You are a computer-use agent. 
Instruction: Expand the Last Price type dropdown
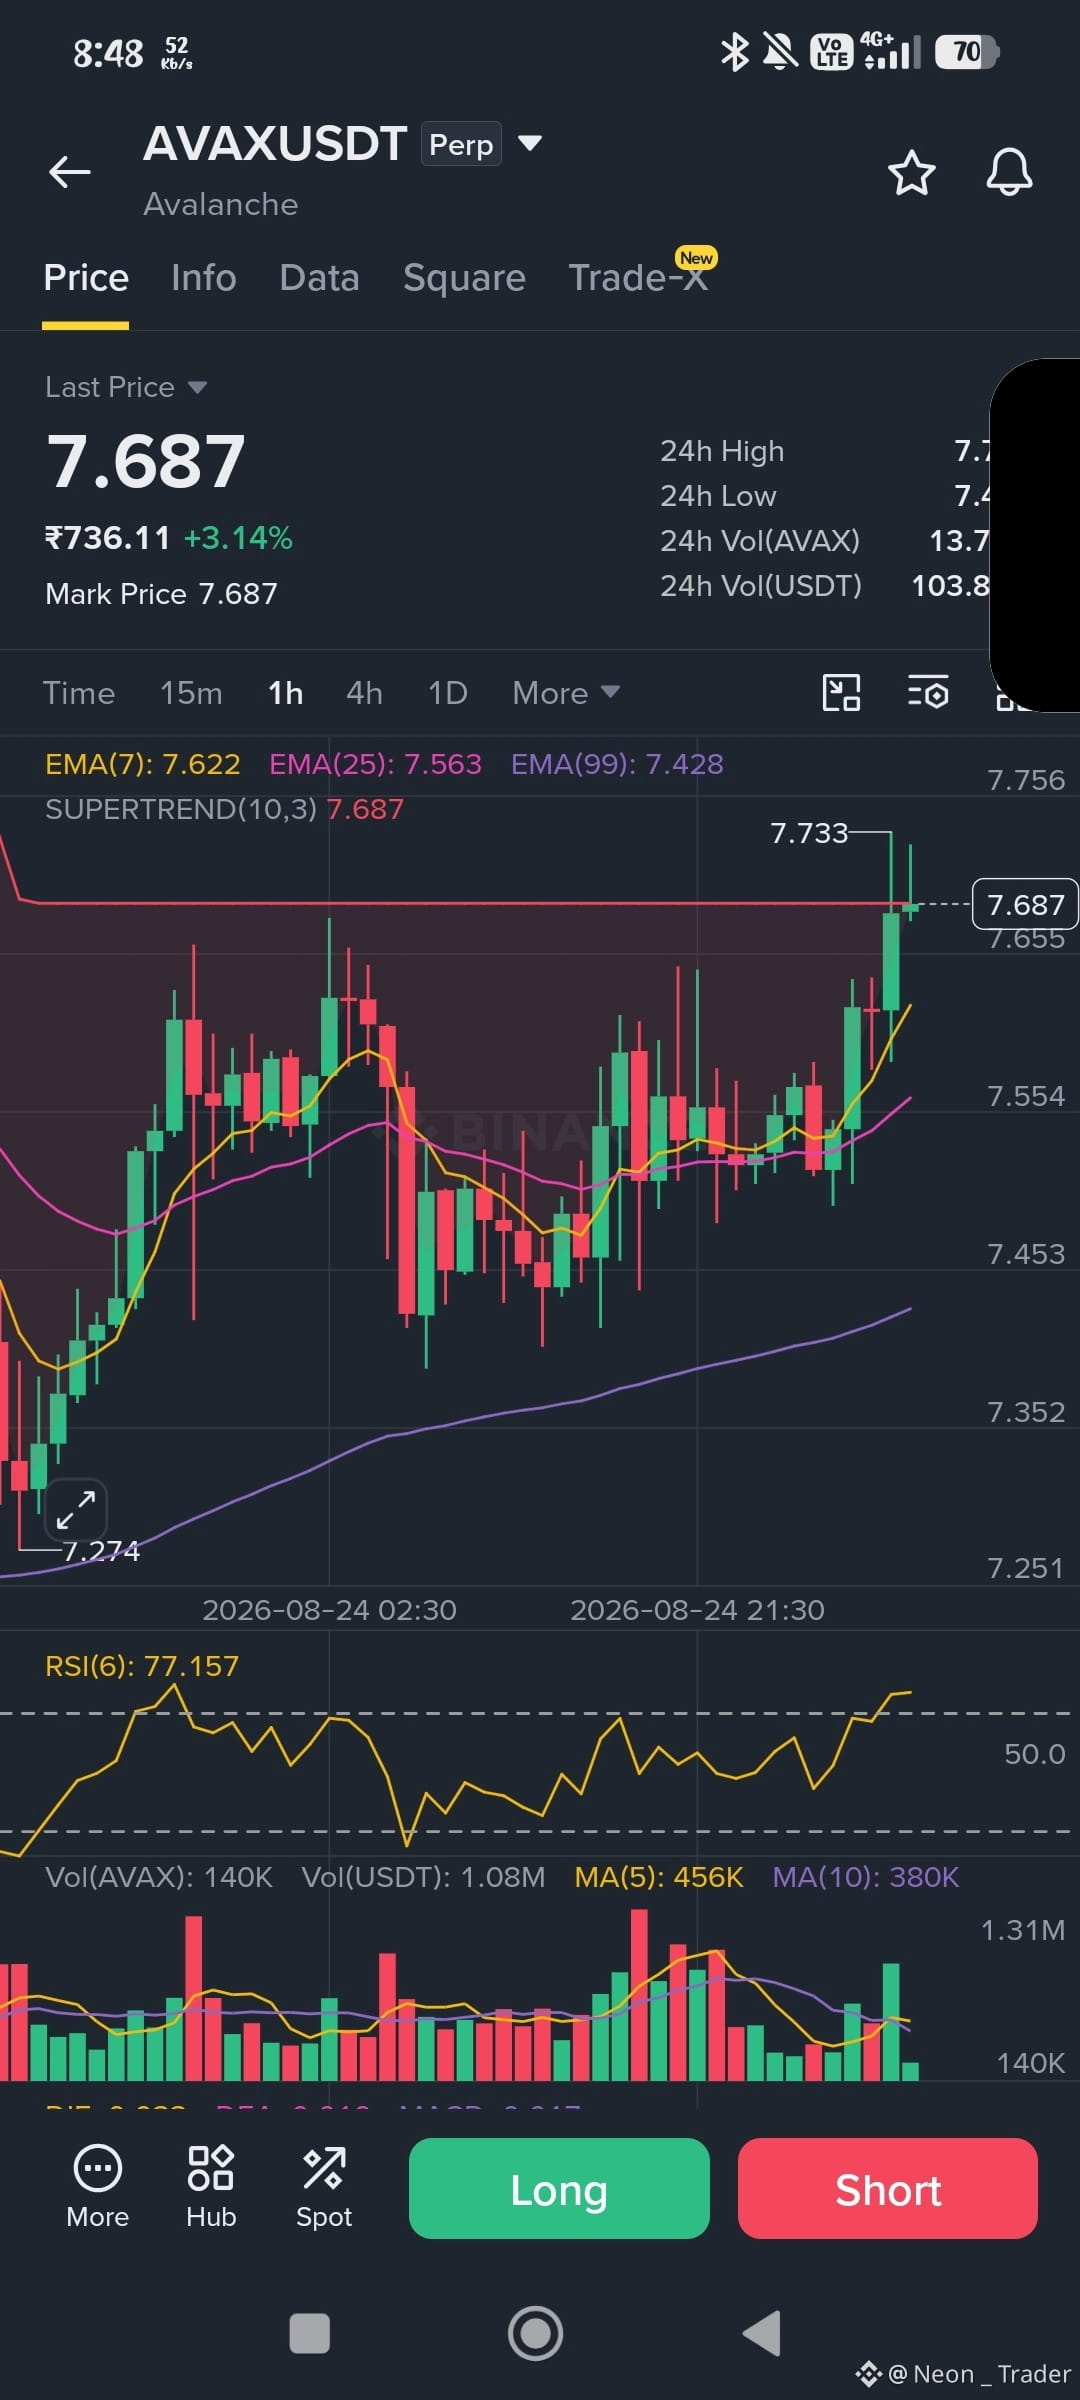pos(197,387)
